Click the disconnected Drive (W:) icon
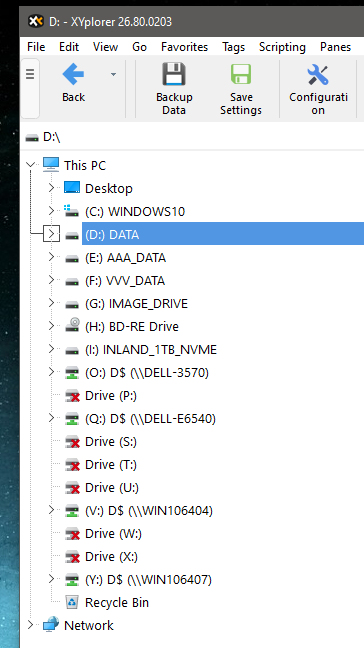 point(72,534)
